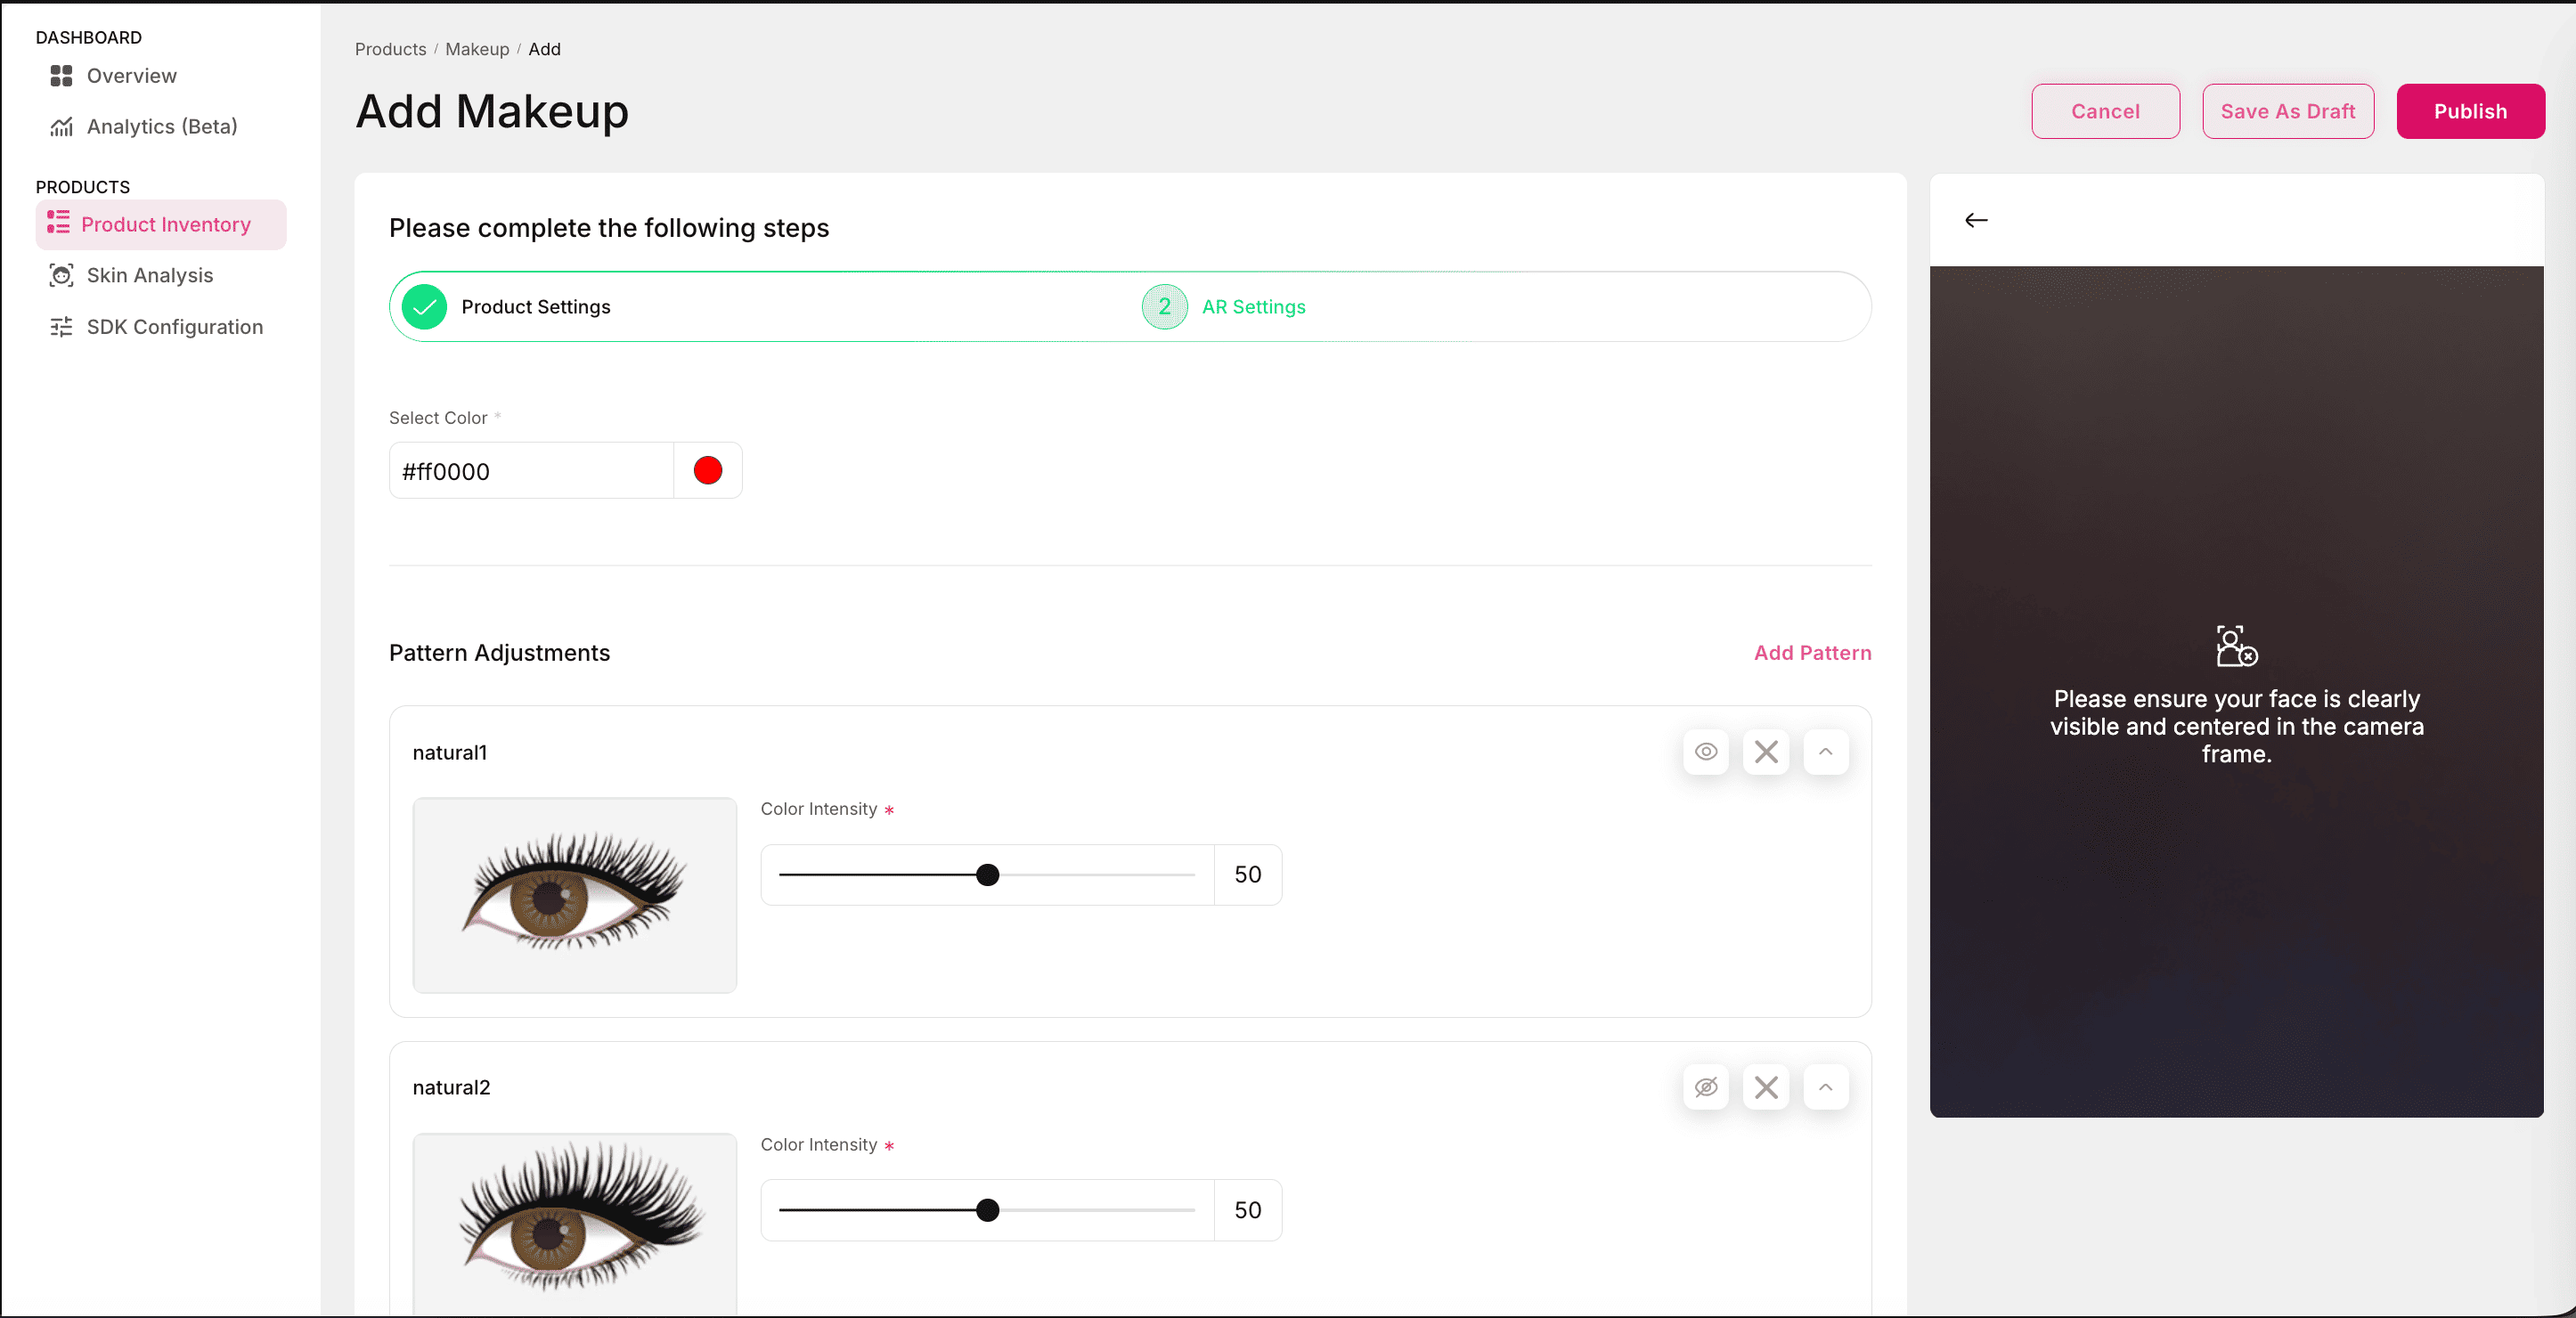
Task: Collapse the natural1 pattern card
Action: [1825, 752]
